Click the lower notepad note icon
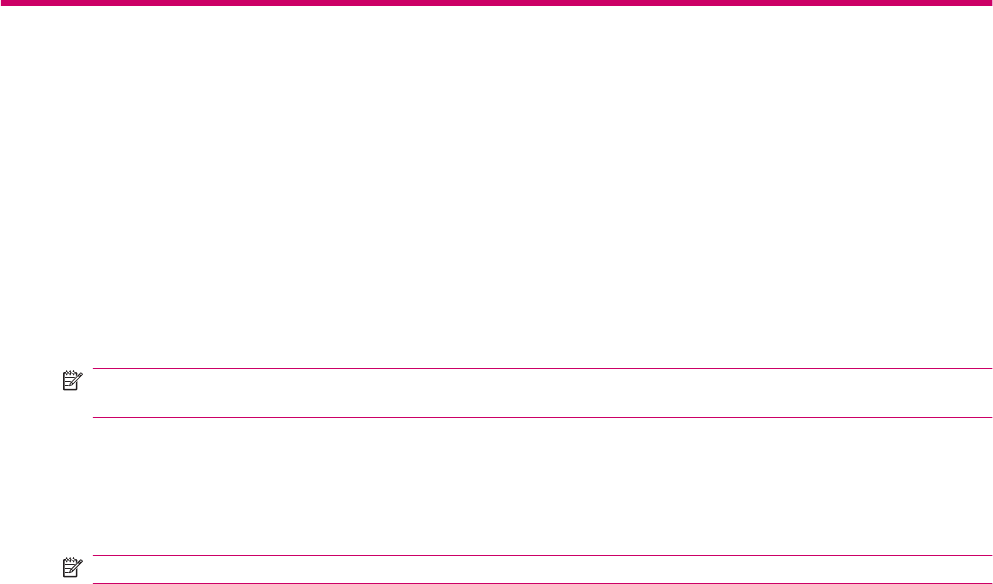 pyautogui.click(x=72, y=568)
